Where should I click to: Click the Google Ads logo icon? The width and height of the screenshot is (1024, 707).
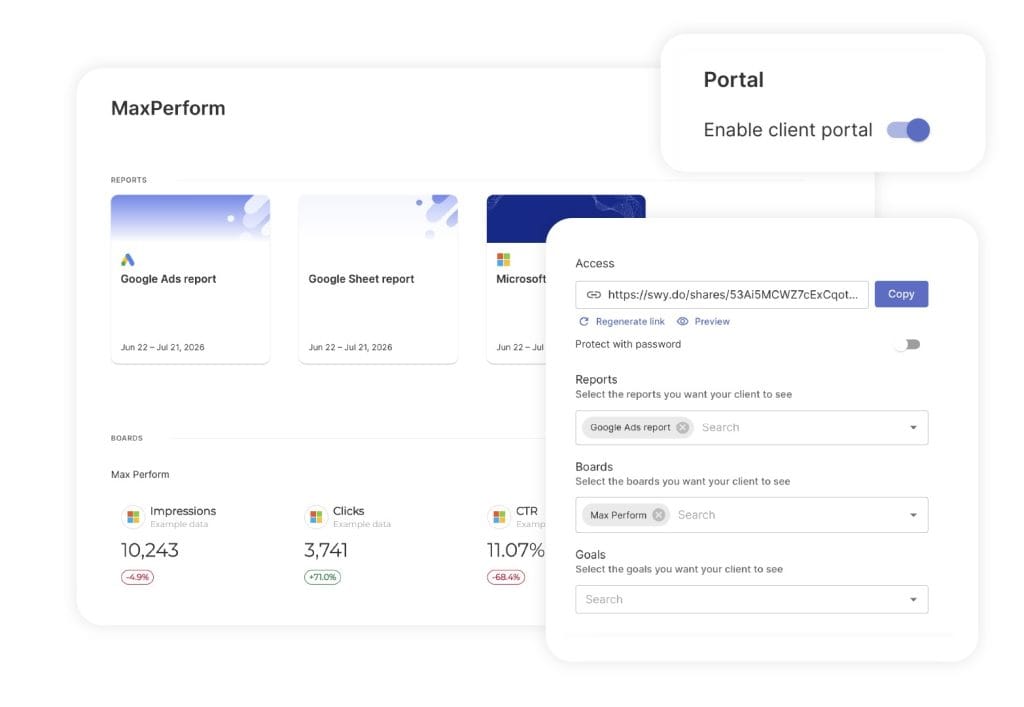[x=128, y=260]
